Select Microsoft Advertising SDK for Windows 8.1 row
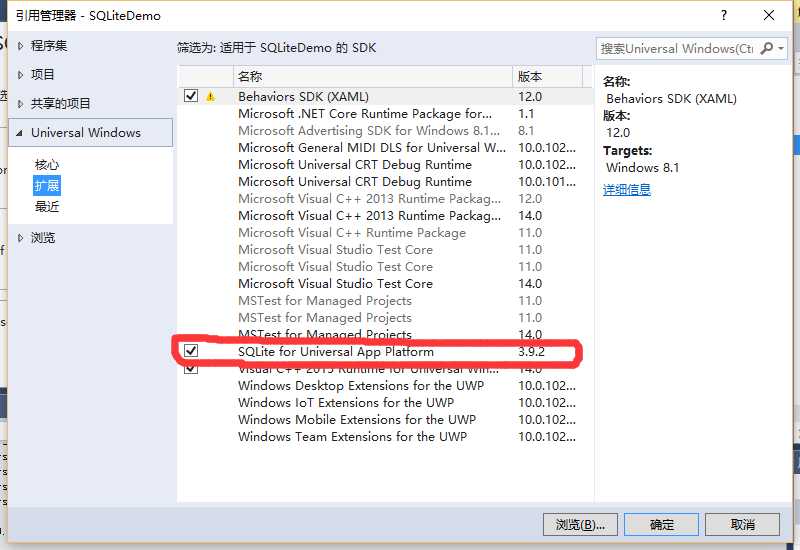Image resolution: width=800 pixels, height=550 pixels. coord(385,130)
